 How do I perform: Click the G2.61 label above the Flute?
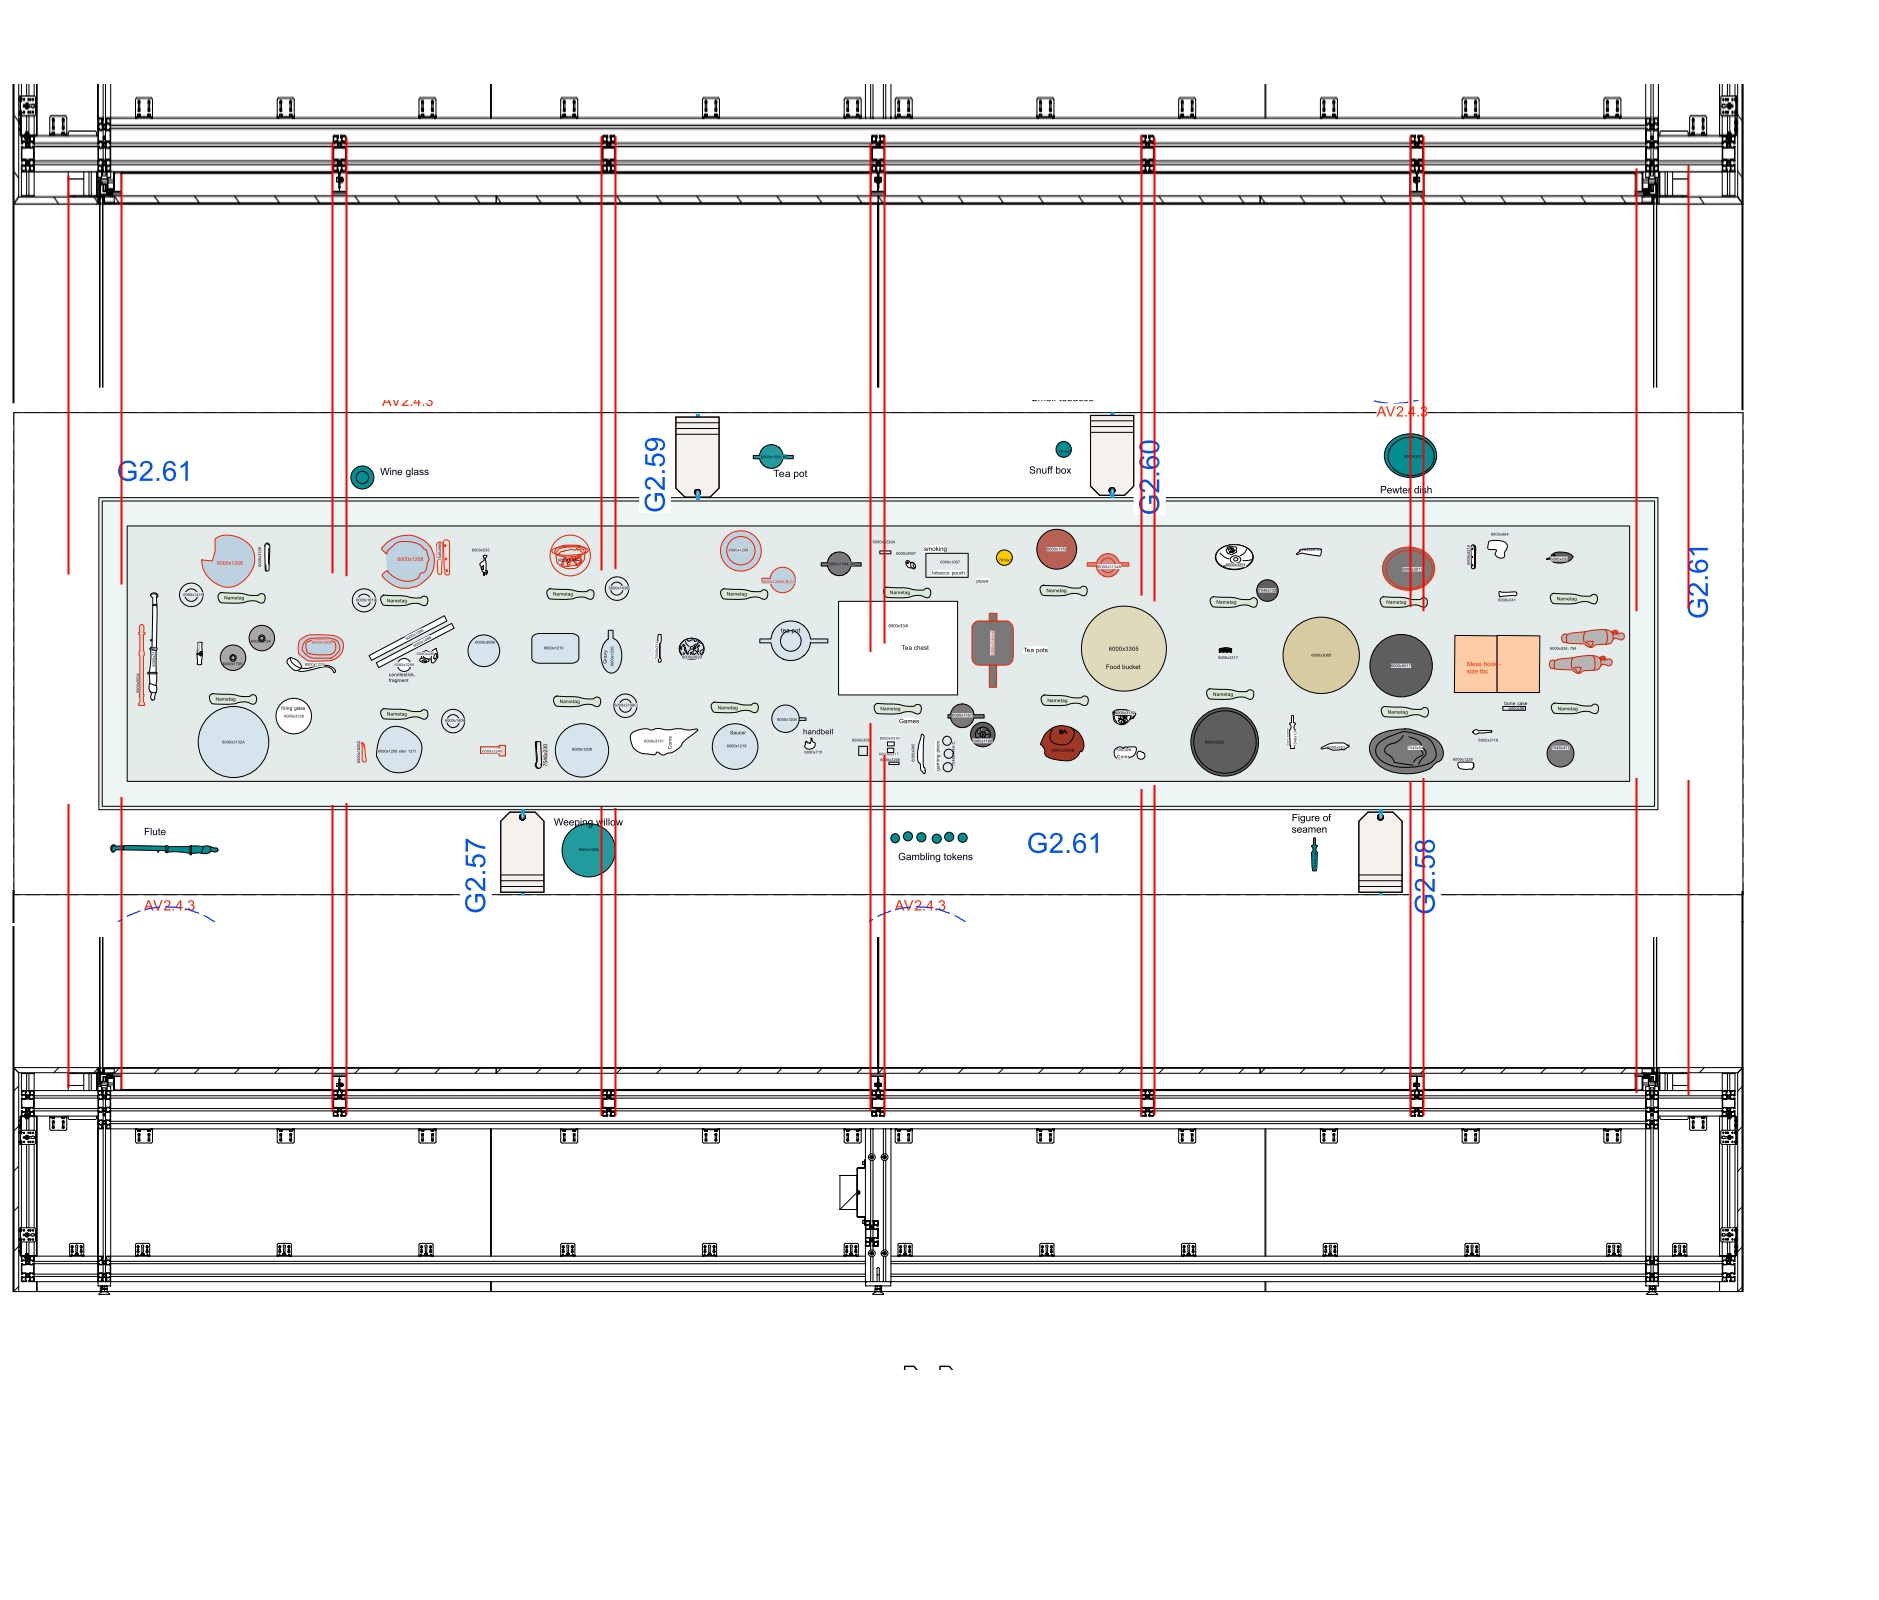coord(154,471)
